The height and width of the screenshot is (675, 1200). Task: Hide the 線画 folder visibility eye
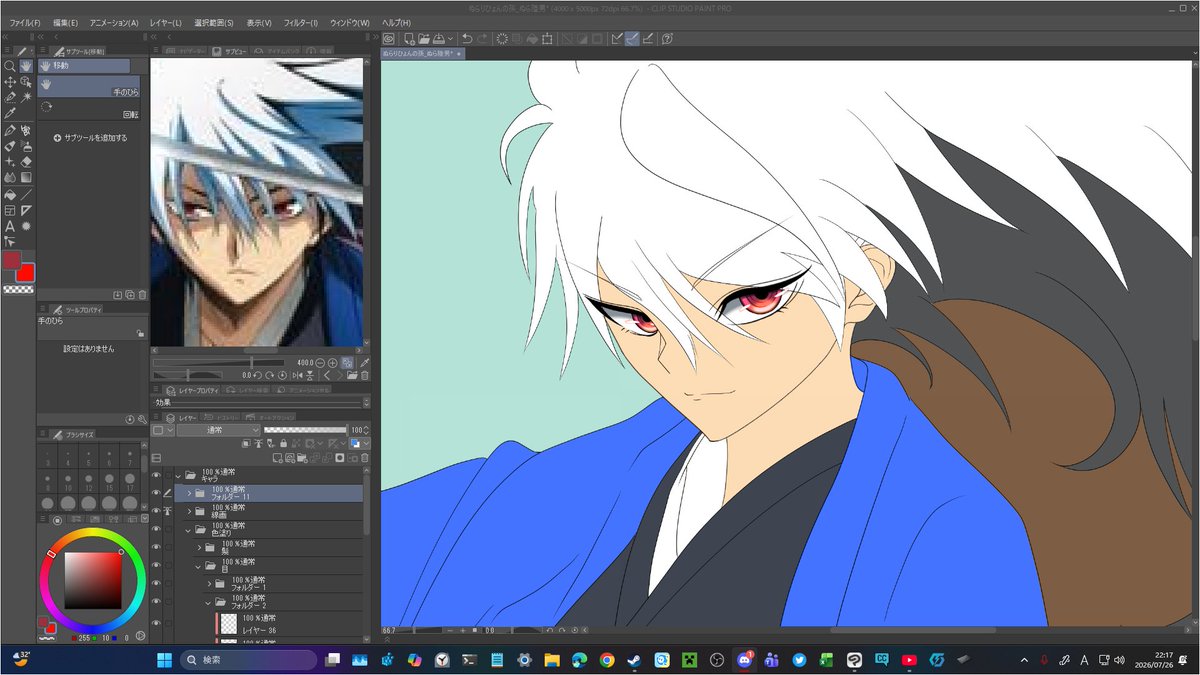[x=156, y=510]
